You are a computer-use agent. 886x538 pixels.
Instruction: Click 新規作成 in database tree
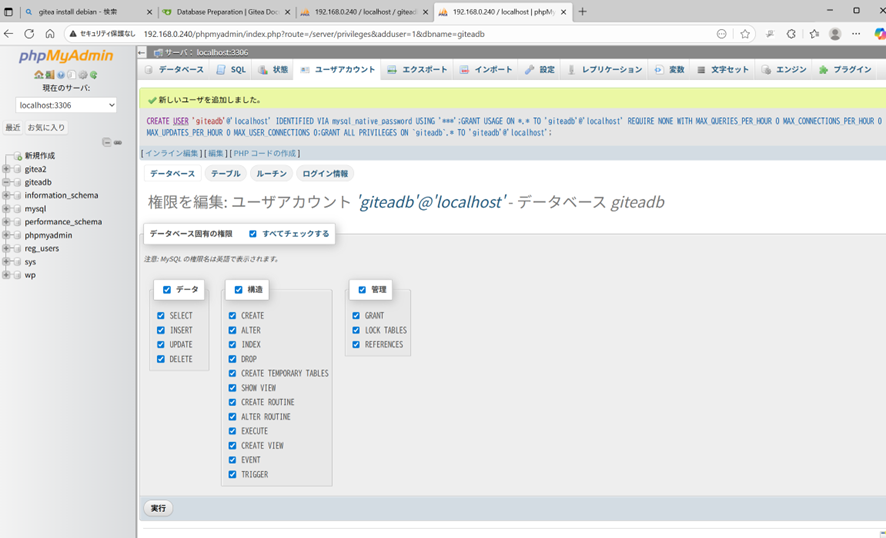pyautogui.click(x=40, y=155)
